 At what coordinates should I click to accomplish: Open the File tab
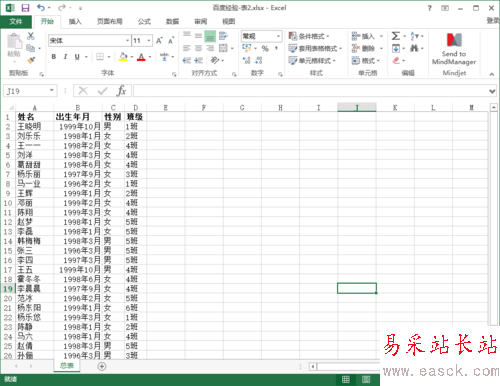[16, 22]
